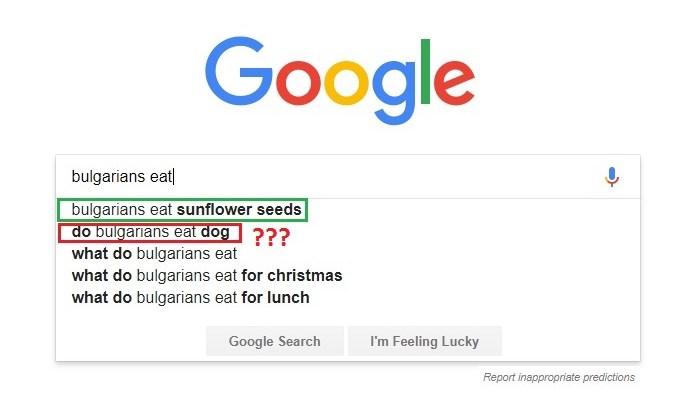The width and height of the screenshot is (699, 400).
Task: Click empty space in the search box
Action: coord(400,177)
